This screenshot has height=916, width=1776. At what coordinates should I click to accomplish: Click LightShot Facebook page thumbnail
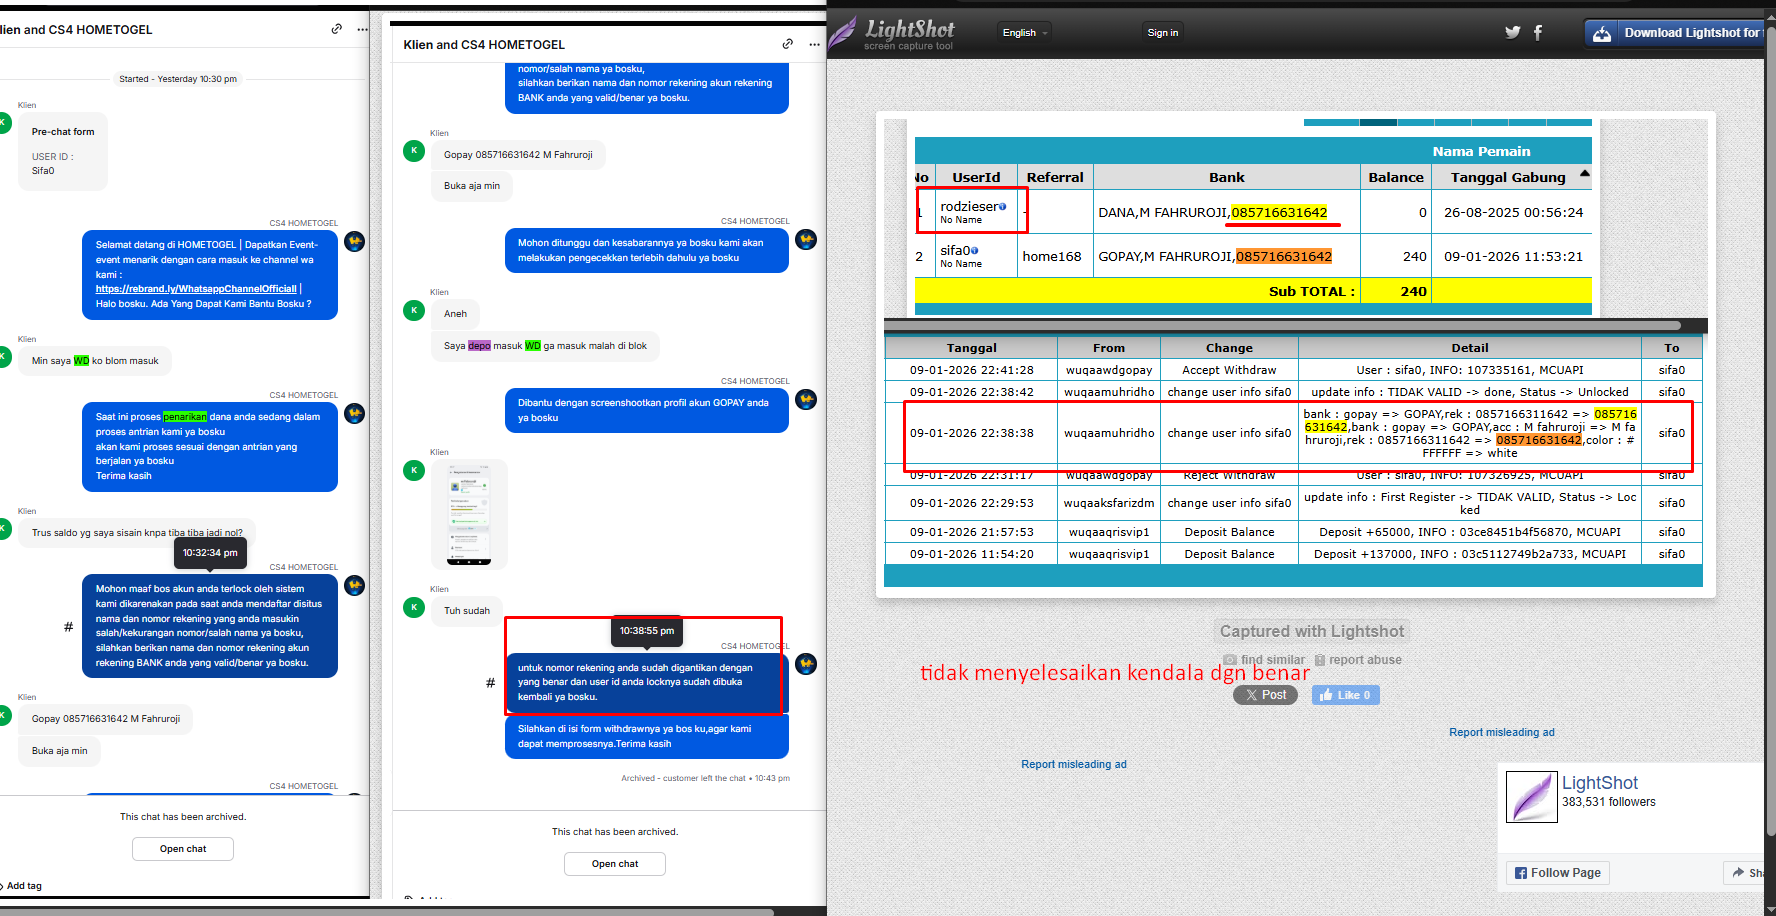click(1531, 797)
